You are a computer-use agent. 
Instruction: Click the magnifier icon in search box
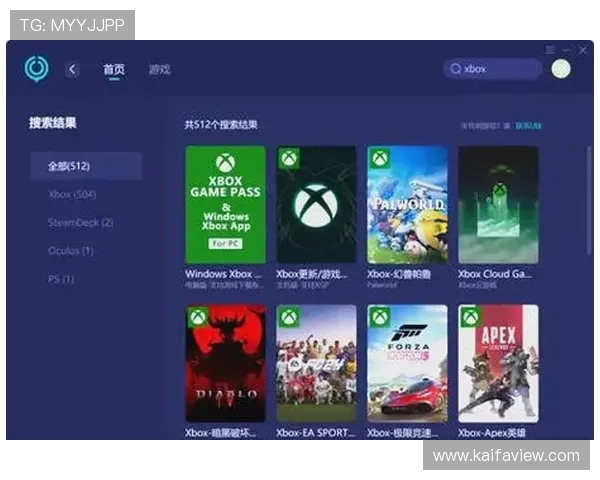coord(455,69)
